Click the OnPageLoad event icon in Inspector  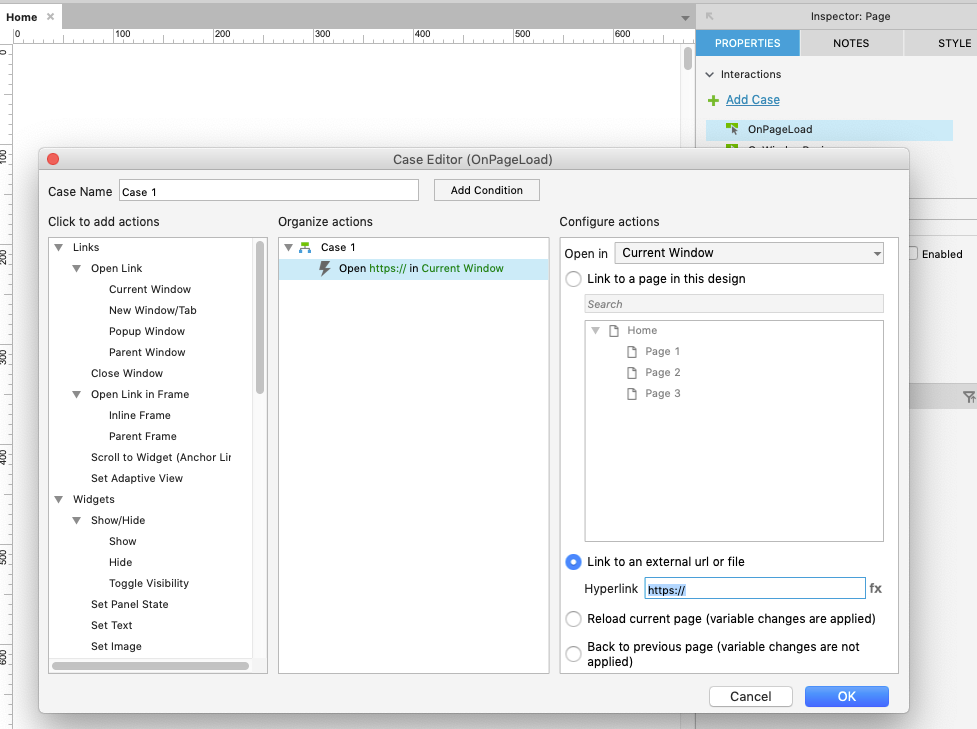(x=731, y=129)
